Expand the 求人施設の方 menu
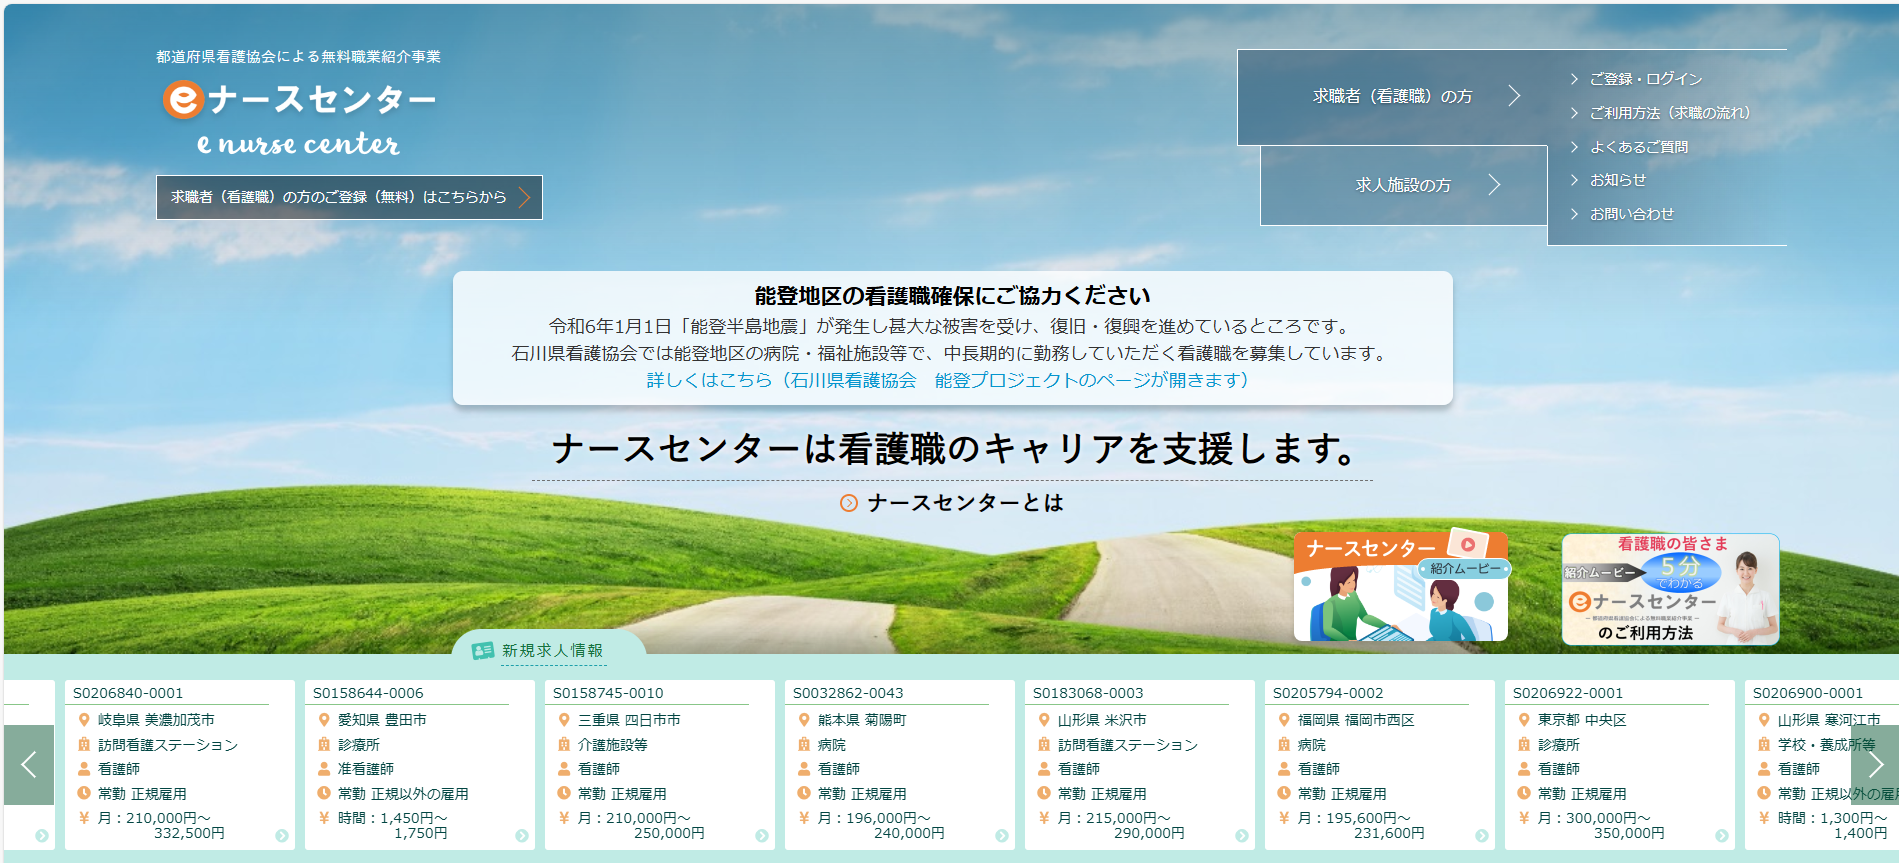 tap(1403, 185)
